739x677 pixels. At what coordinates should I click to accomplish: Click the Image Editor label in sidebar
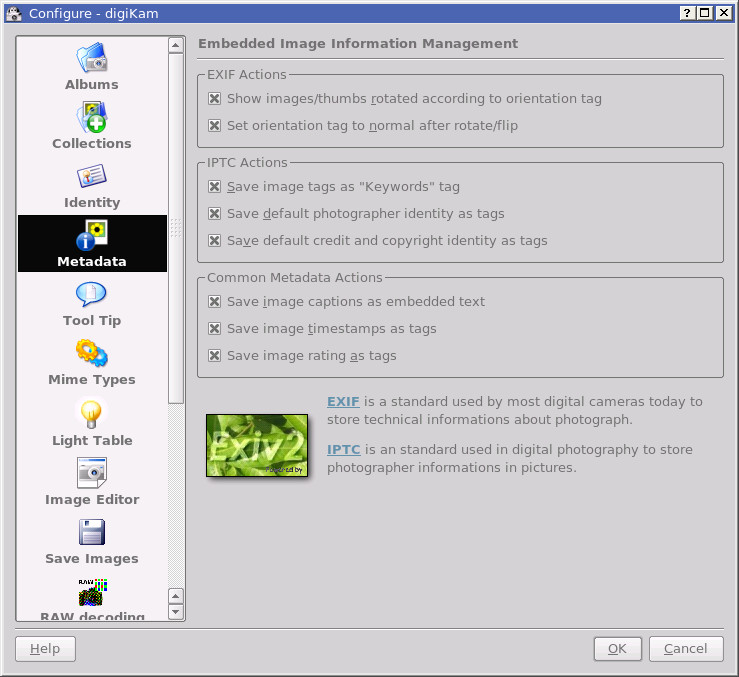click(92, 500)
